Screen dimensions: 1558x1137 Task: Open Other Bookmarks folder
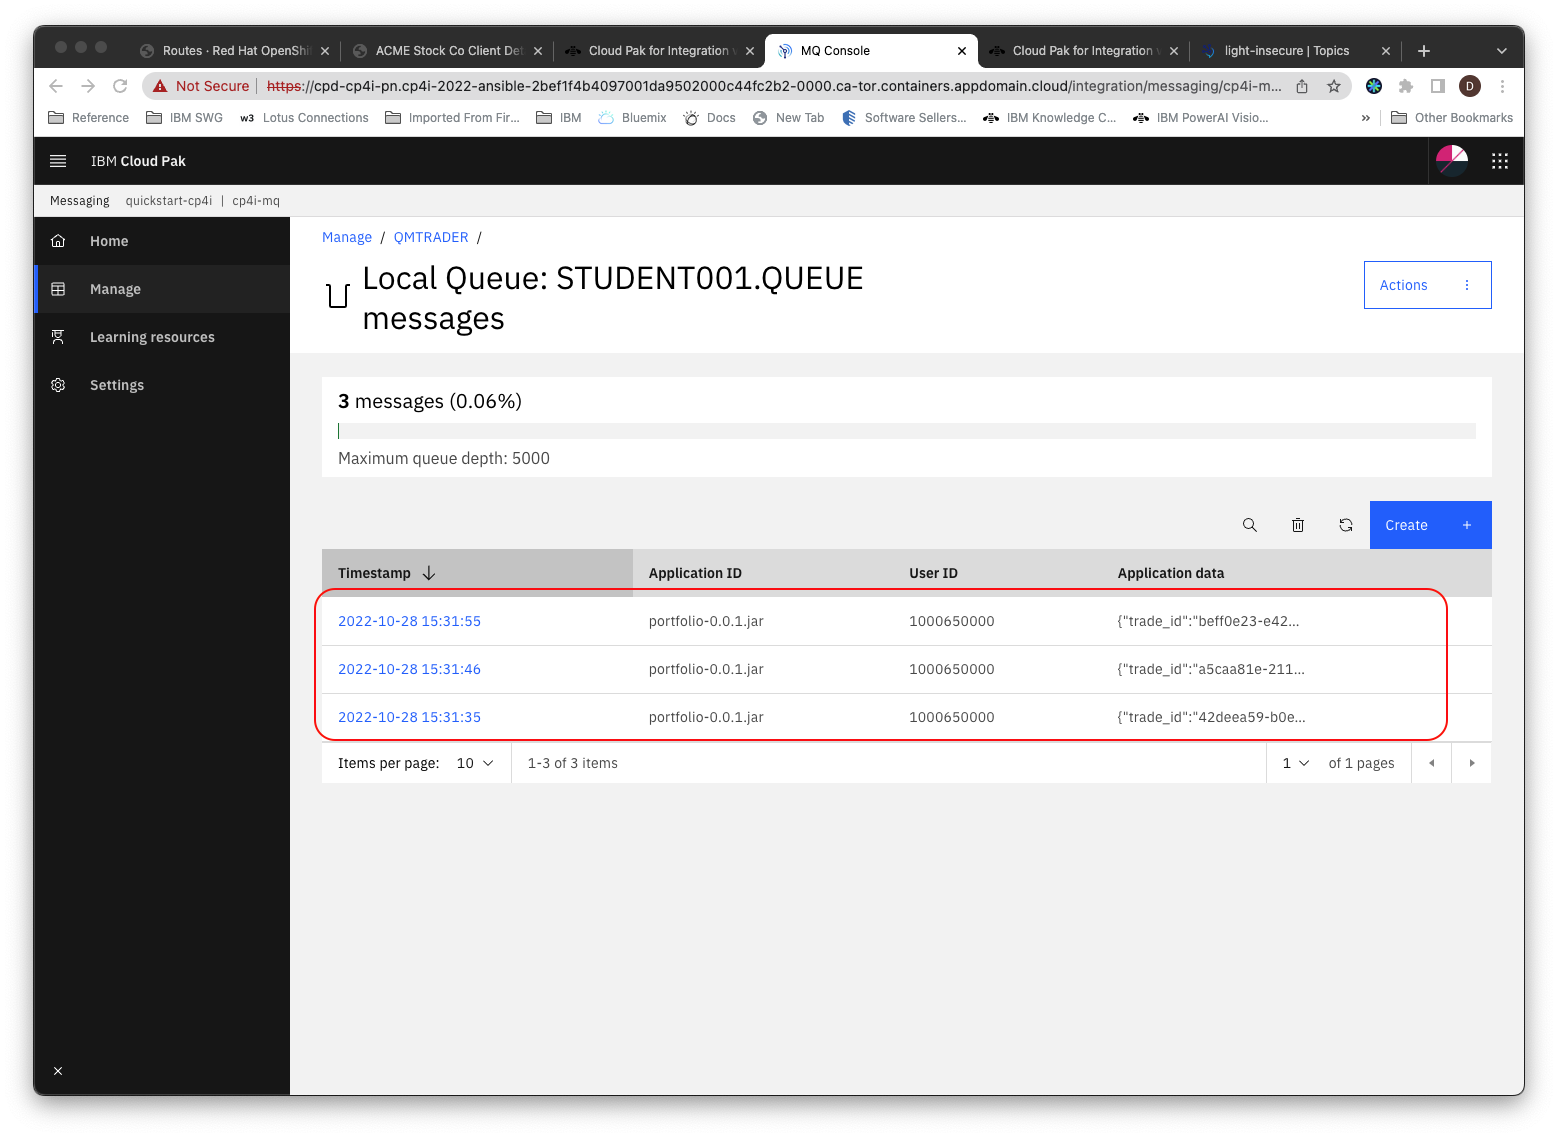tap(1452, 118)
